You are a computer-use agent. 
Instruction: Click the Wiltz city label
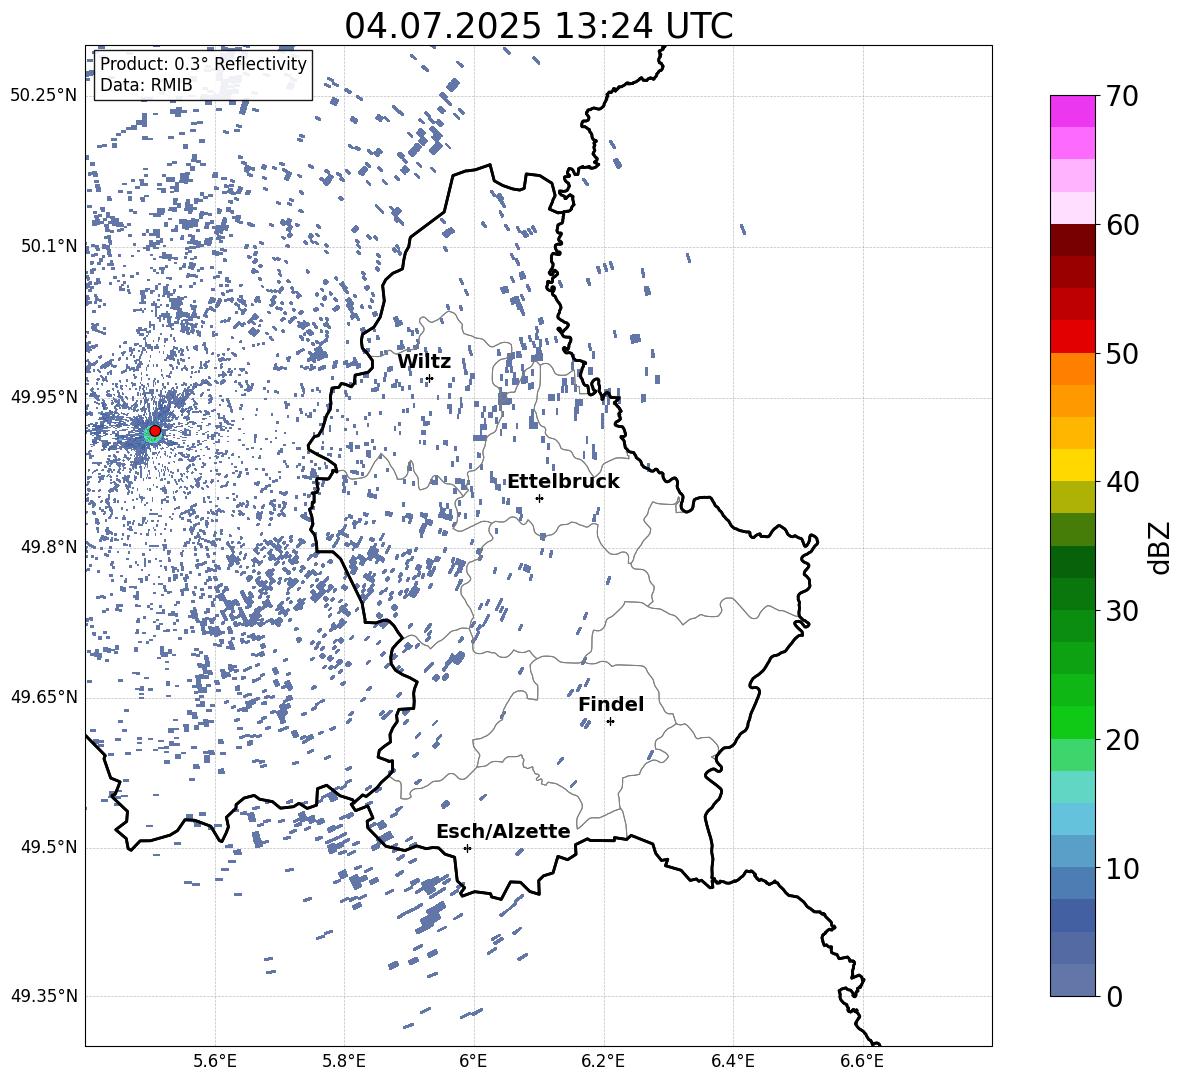click(x=424, y=362)
